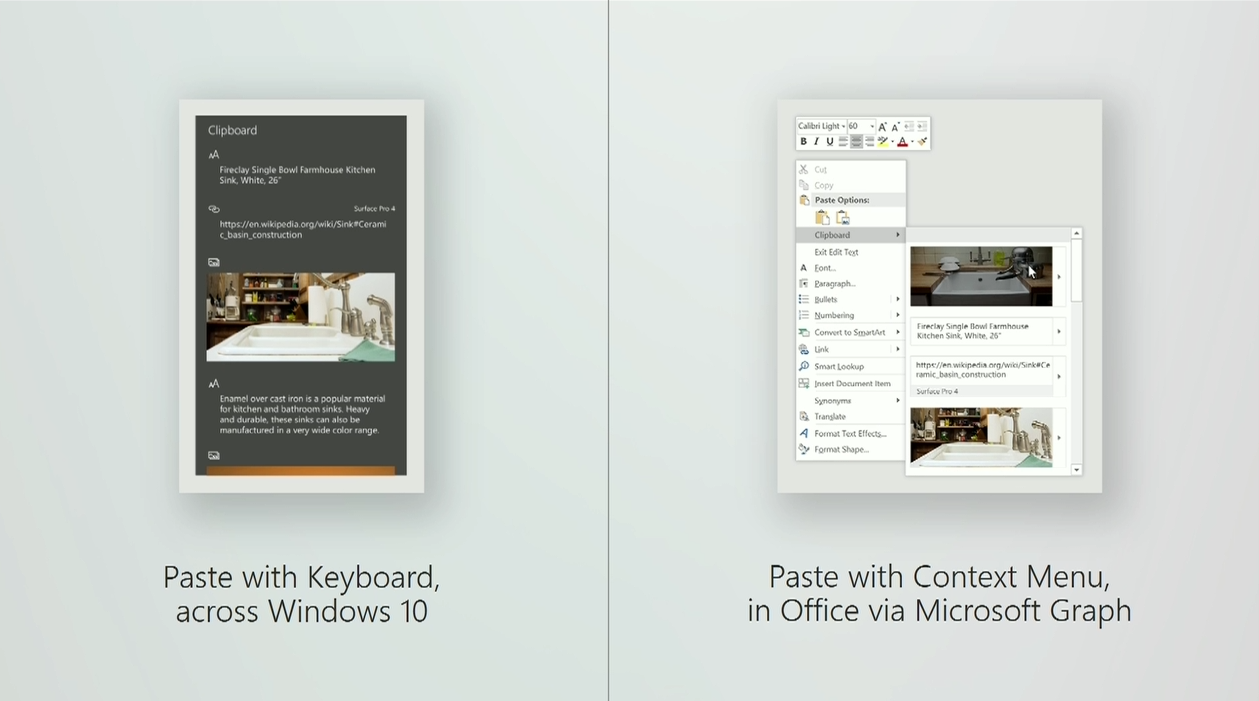Click the red font color swatch
Screen dimensions: 1259x701
(902, 142)
